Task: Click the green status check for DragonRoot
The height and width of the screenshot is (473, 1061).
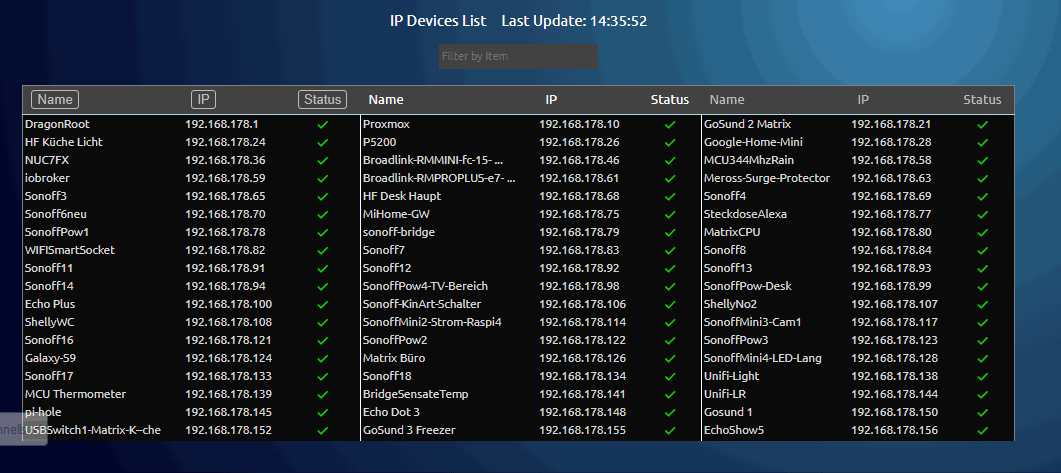Action: click(x=323, y=125)
